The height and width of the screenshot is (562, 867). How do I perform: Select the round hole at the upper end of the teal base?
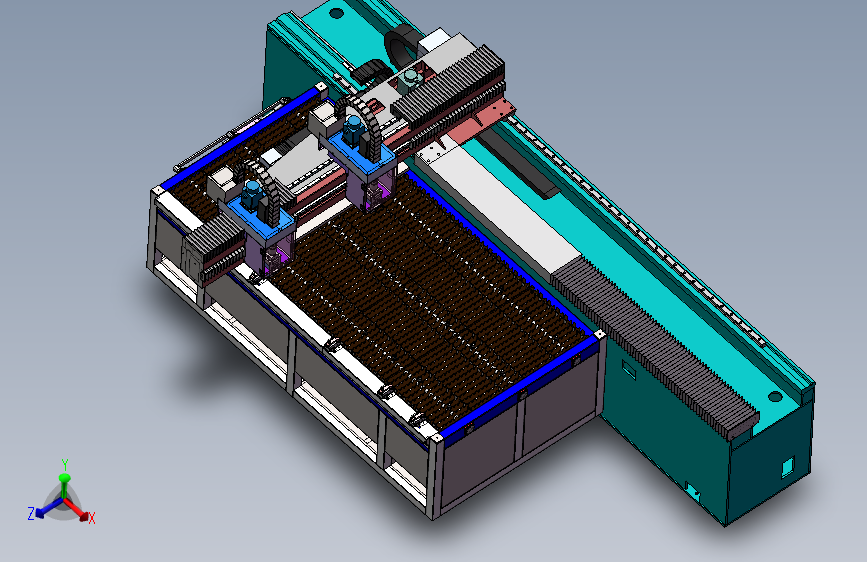[336, 12]
